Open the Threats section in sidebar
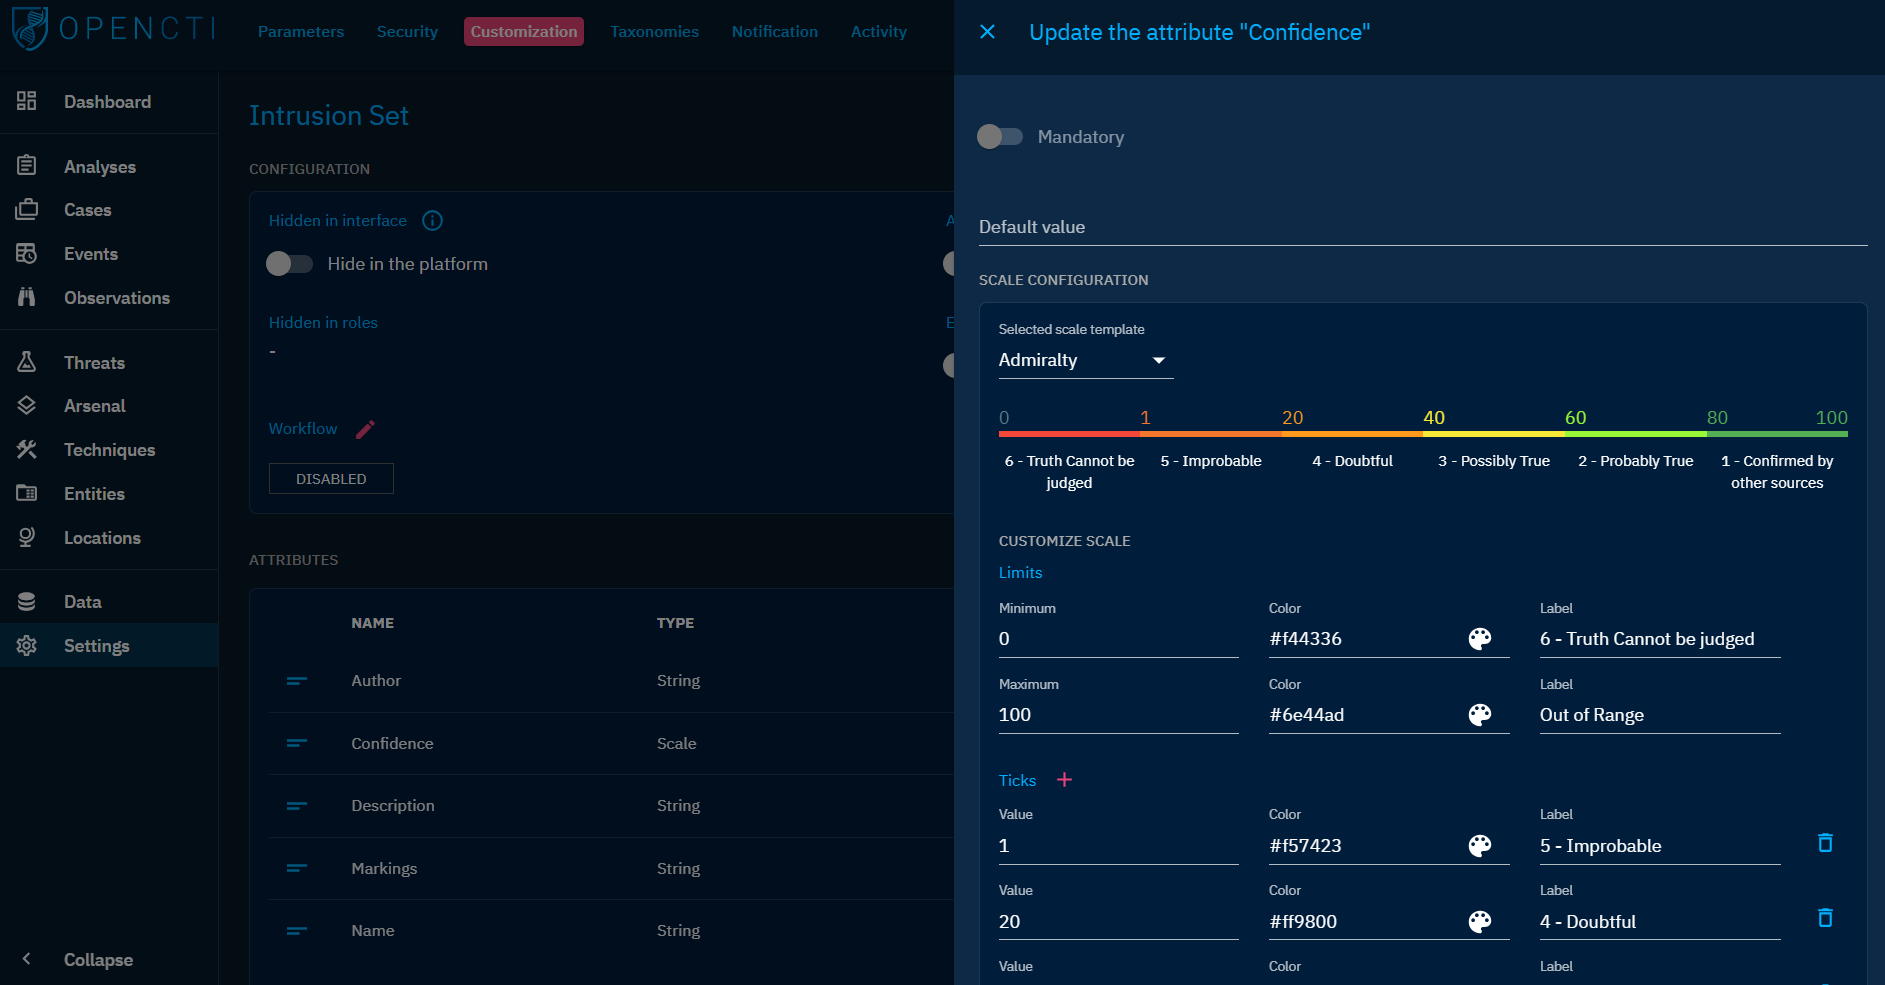 pyautogui.click(x=94, y=363)
